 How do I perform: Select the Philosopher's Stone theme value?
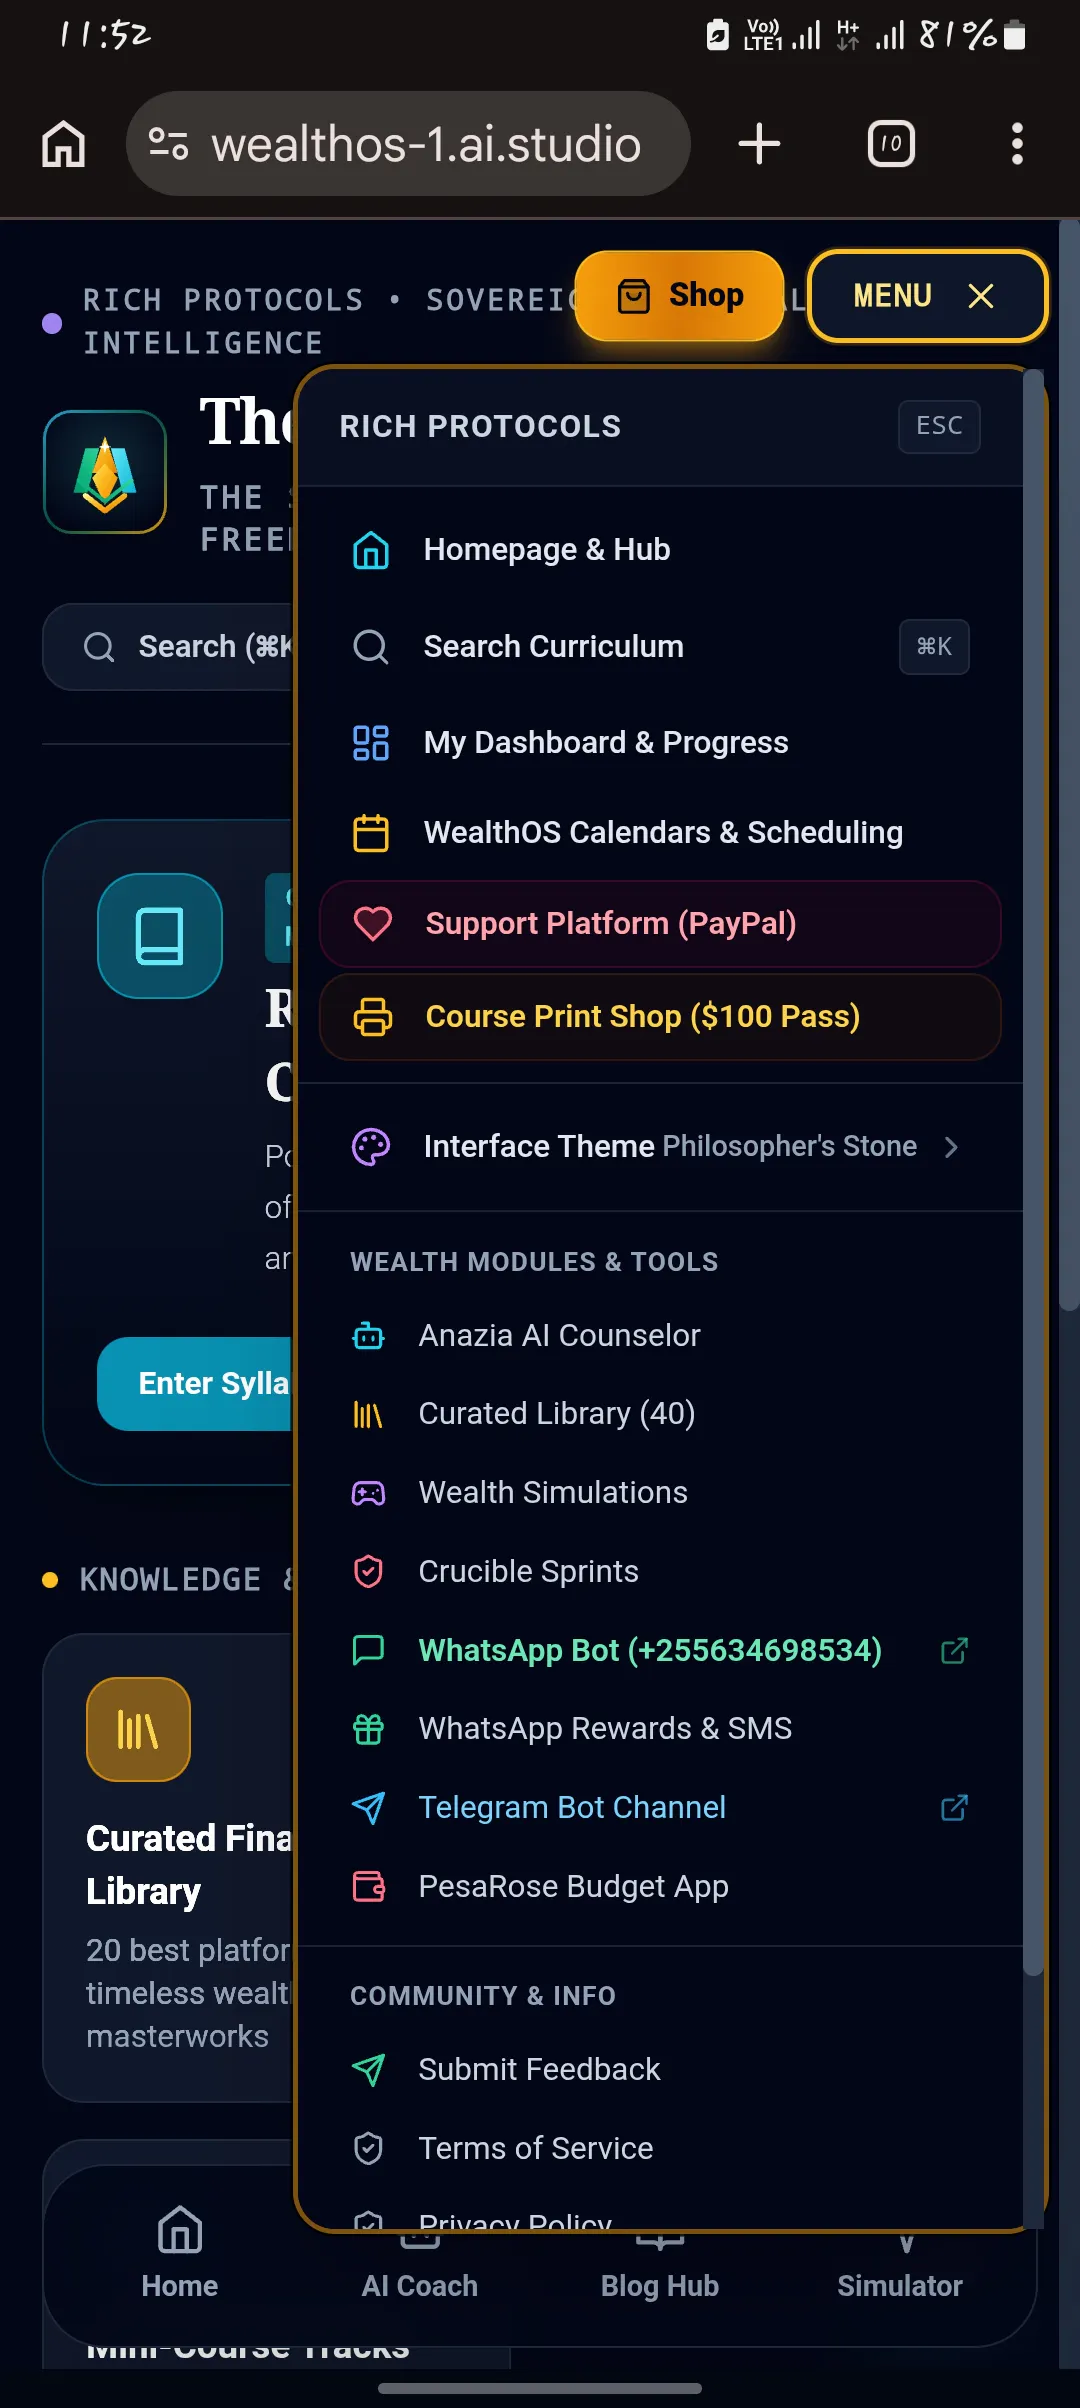(x=789, y=1146)
